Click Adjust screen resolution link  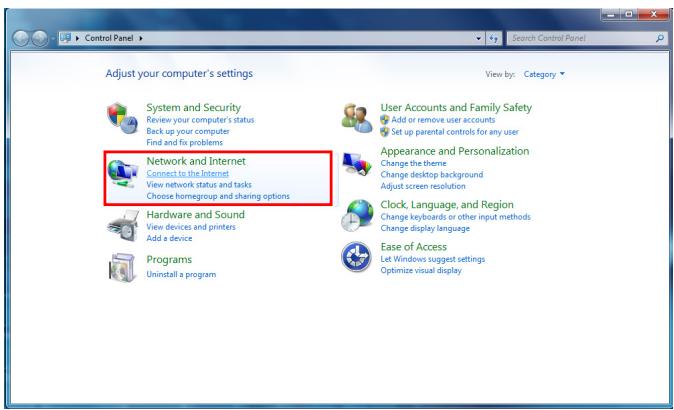pyautogui.click(x=423, y=186)
